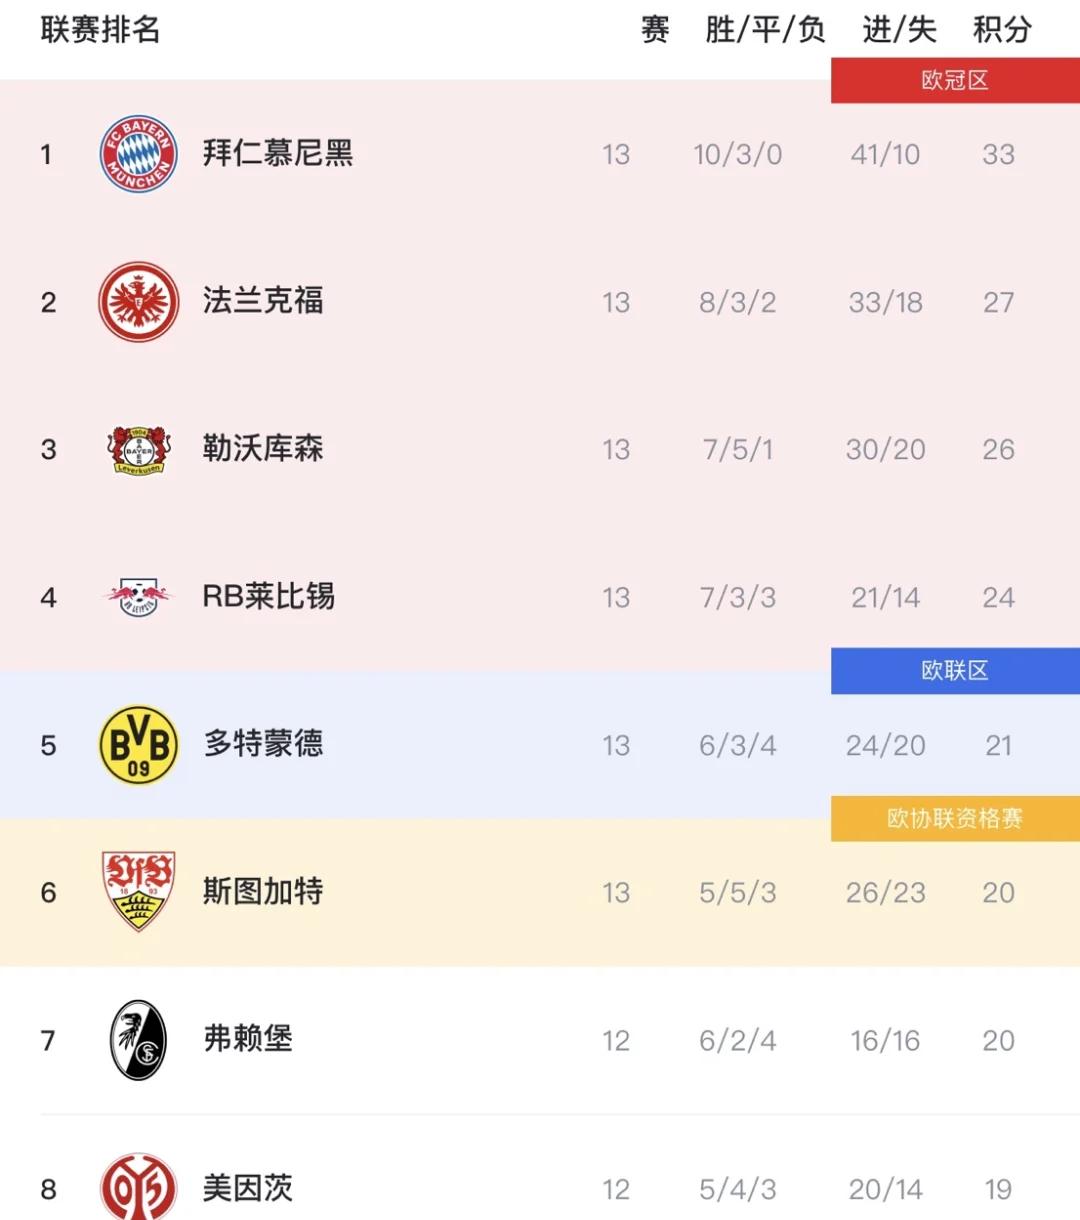Tap the 斯图加特 team name
1080x1220 pixels.
pos(263,892)
